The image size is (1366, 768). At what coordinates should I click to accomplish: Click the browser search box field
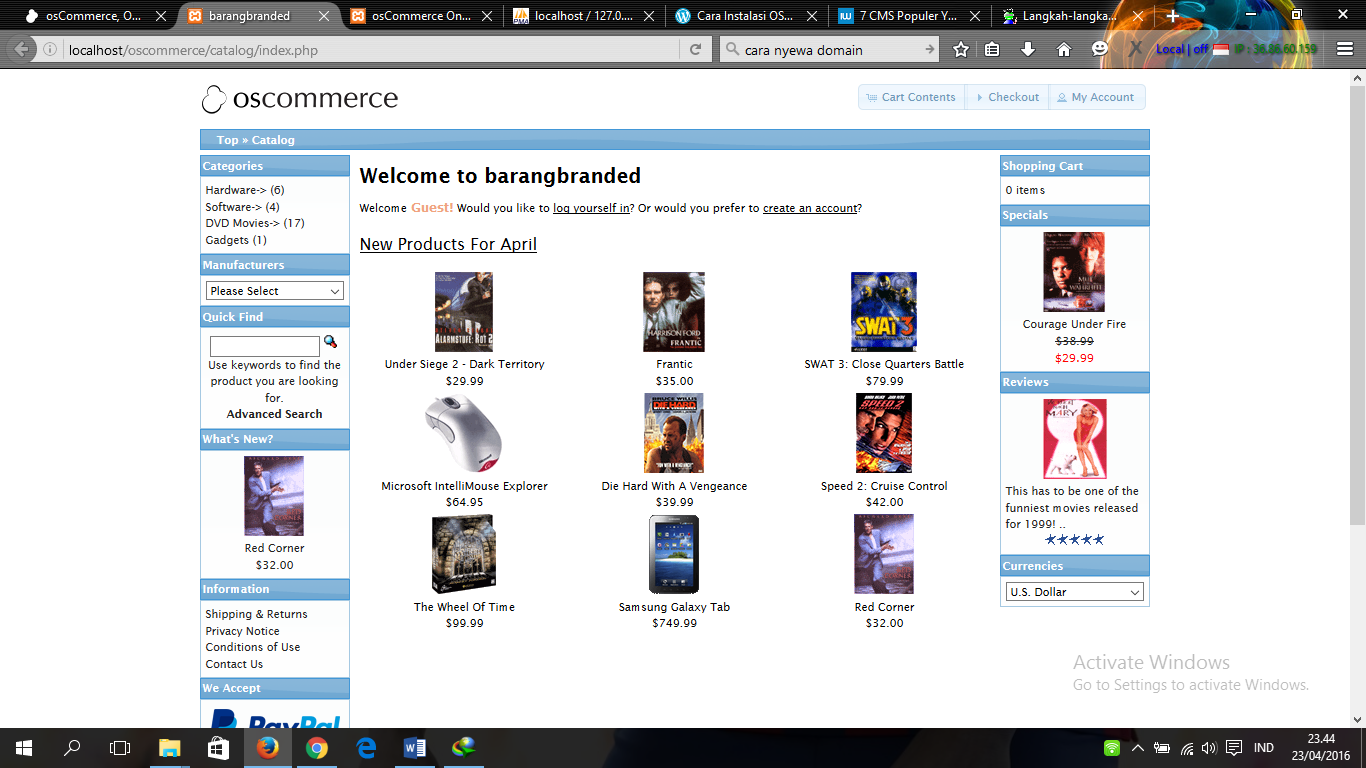(830, 49)
